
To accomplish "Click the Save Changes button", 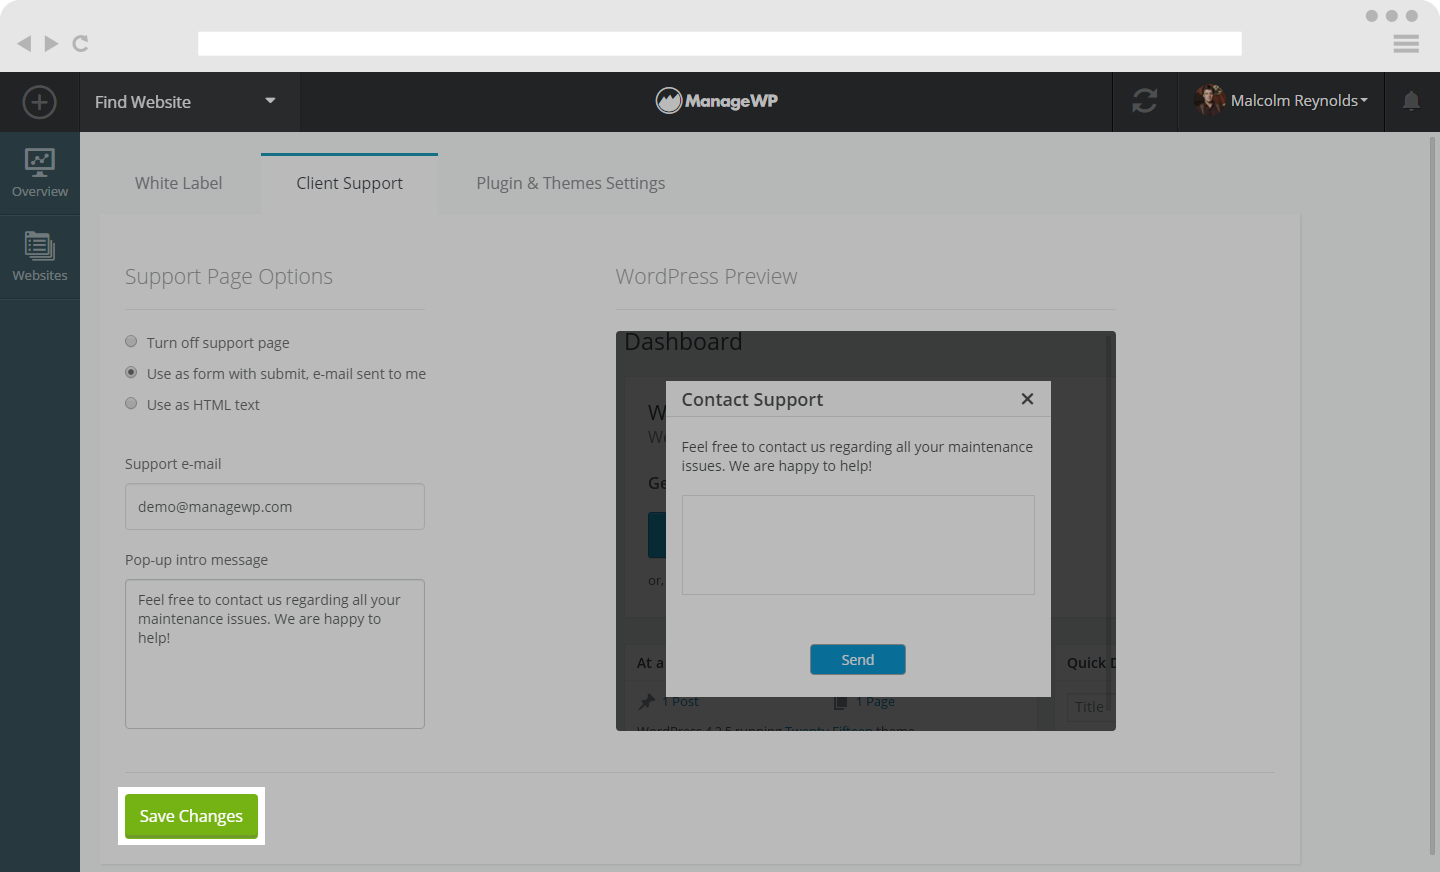I will (191, 816).
